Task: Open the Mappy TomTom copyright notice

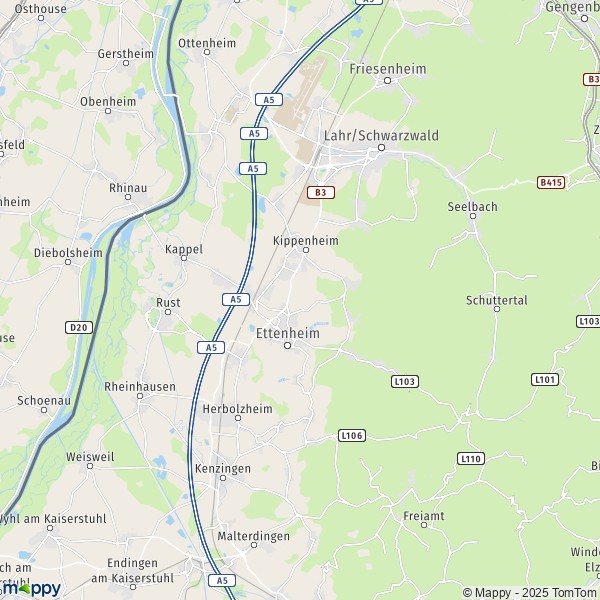Action: pyautogui.click(x=531, y=592)
